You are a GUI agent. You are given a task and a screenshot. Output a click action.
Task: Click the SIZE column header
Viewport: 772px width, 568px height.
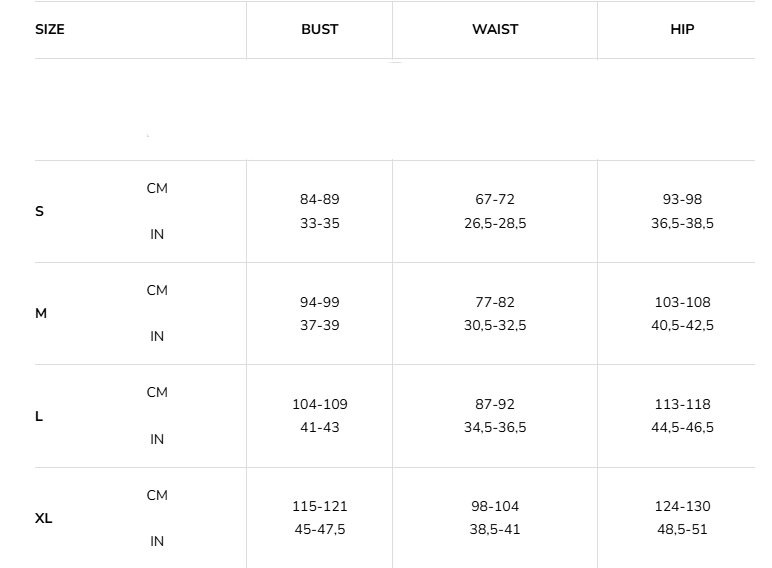tap(50, 30)
